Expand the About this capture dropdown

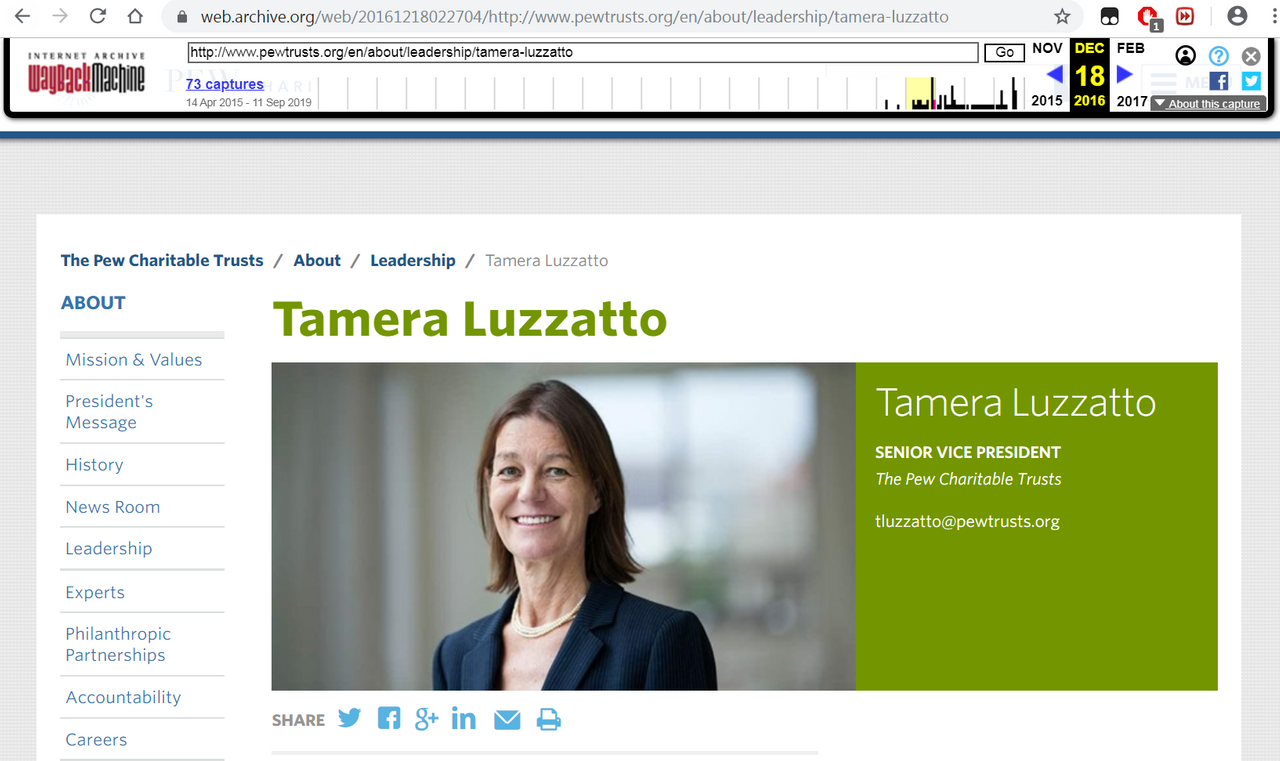(1208, 104)
